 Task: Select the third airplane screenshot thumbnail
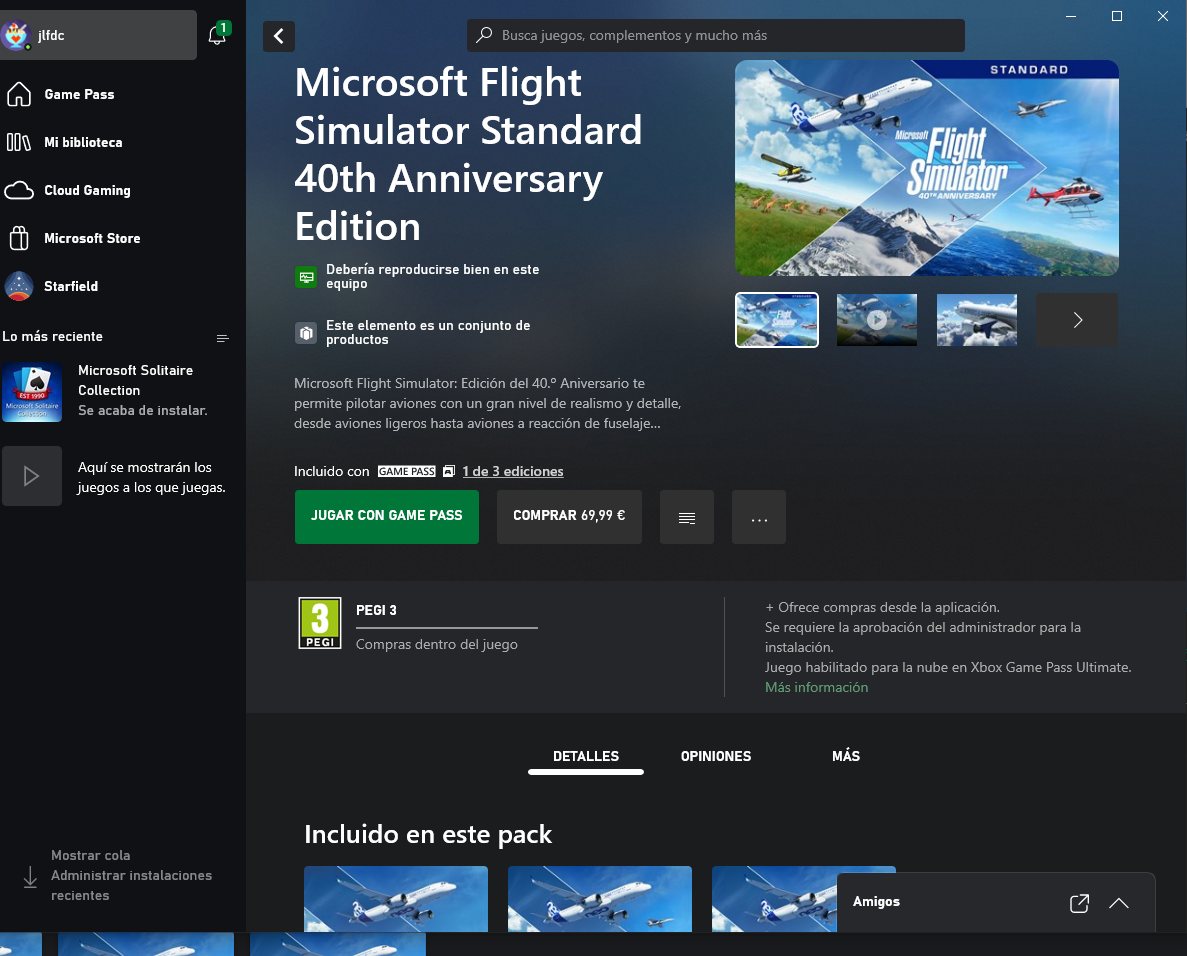977,319
